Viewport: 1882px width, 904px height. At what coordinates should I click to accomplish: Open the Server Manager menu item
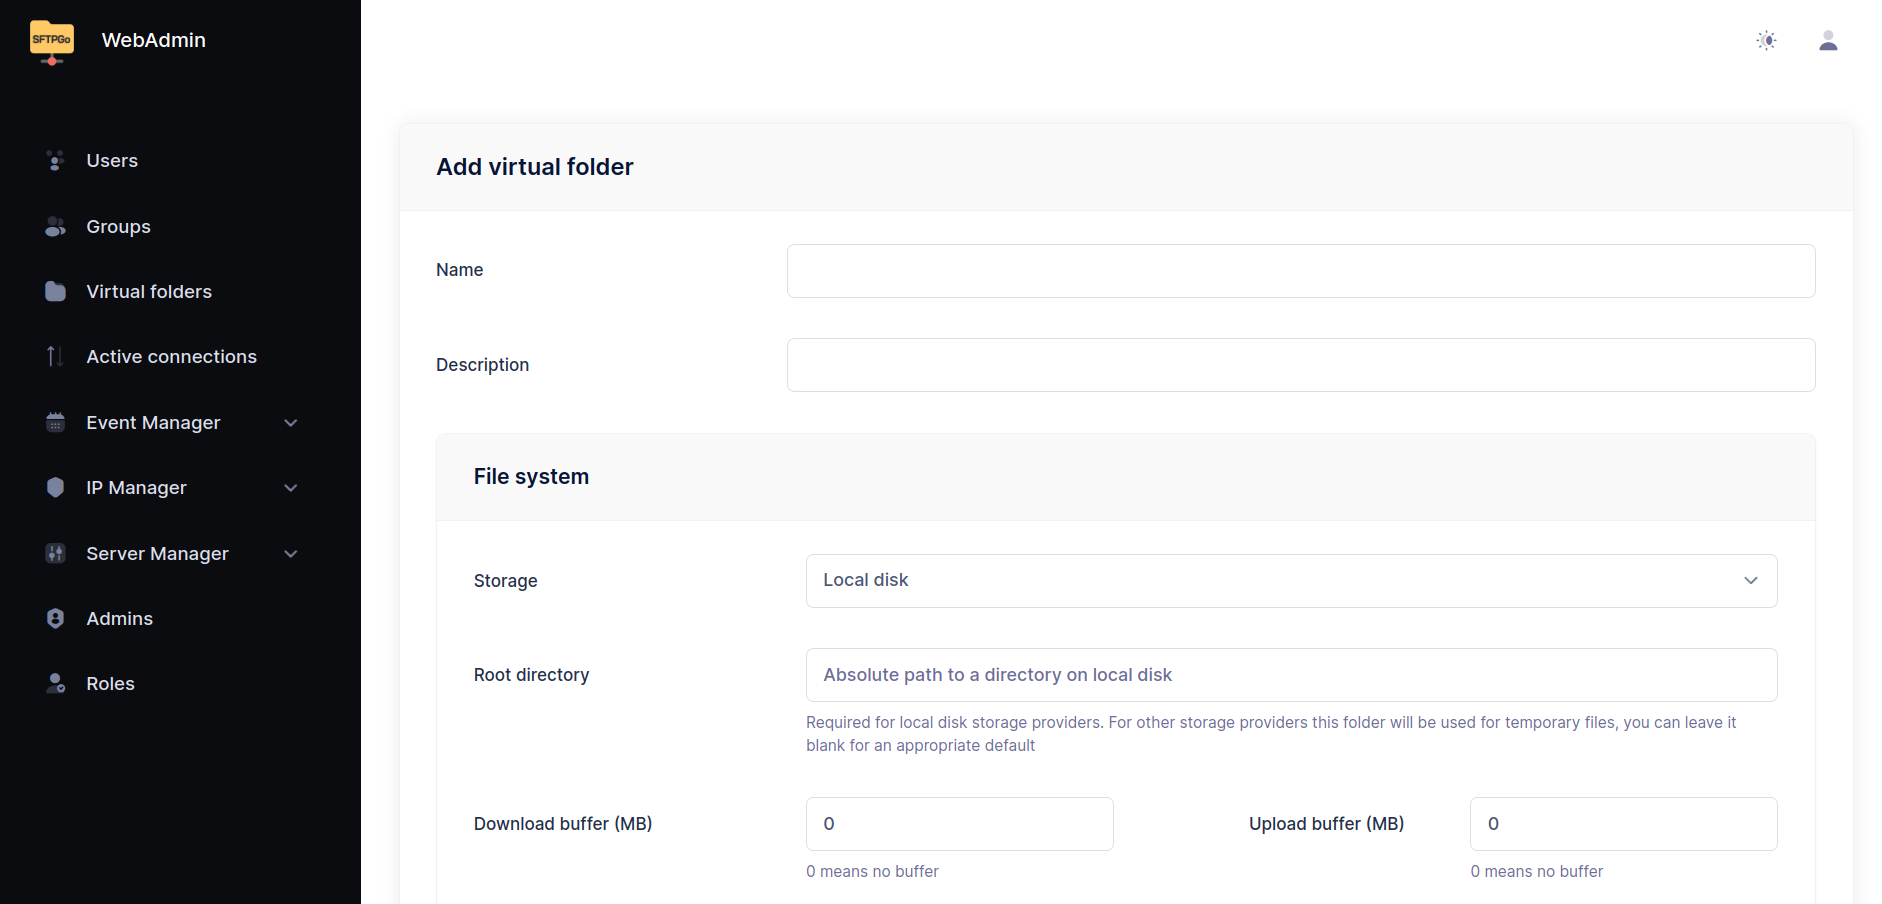157,554
